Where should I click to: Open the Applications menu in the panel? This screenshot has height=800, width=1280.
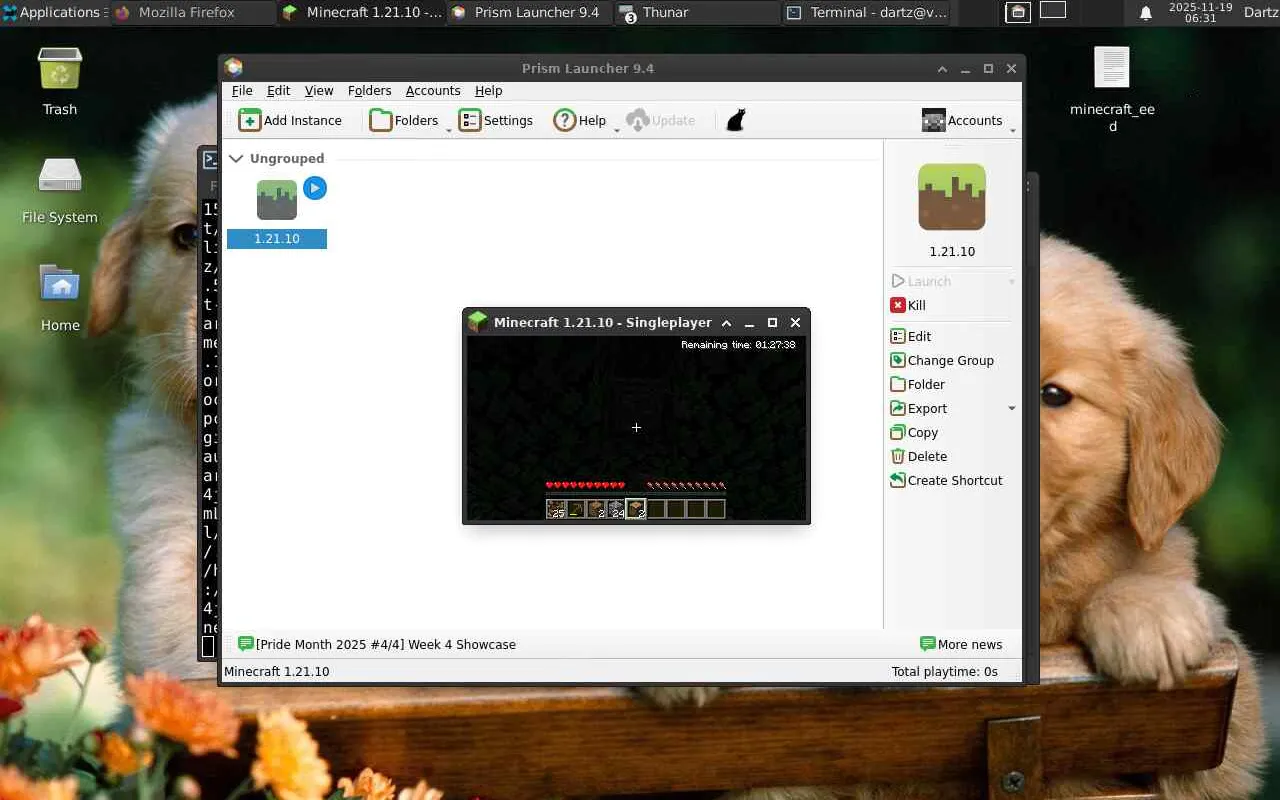point(55,12)
